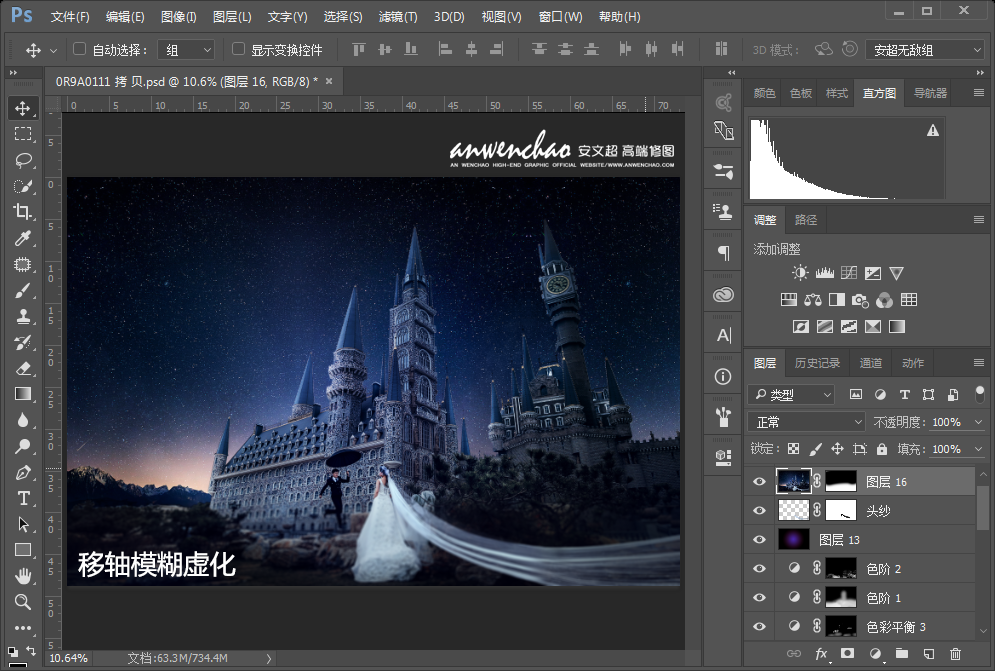Lock transparent pixels button
The width and height of the screenshot is (995, 671).
coord(793,449)
